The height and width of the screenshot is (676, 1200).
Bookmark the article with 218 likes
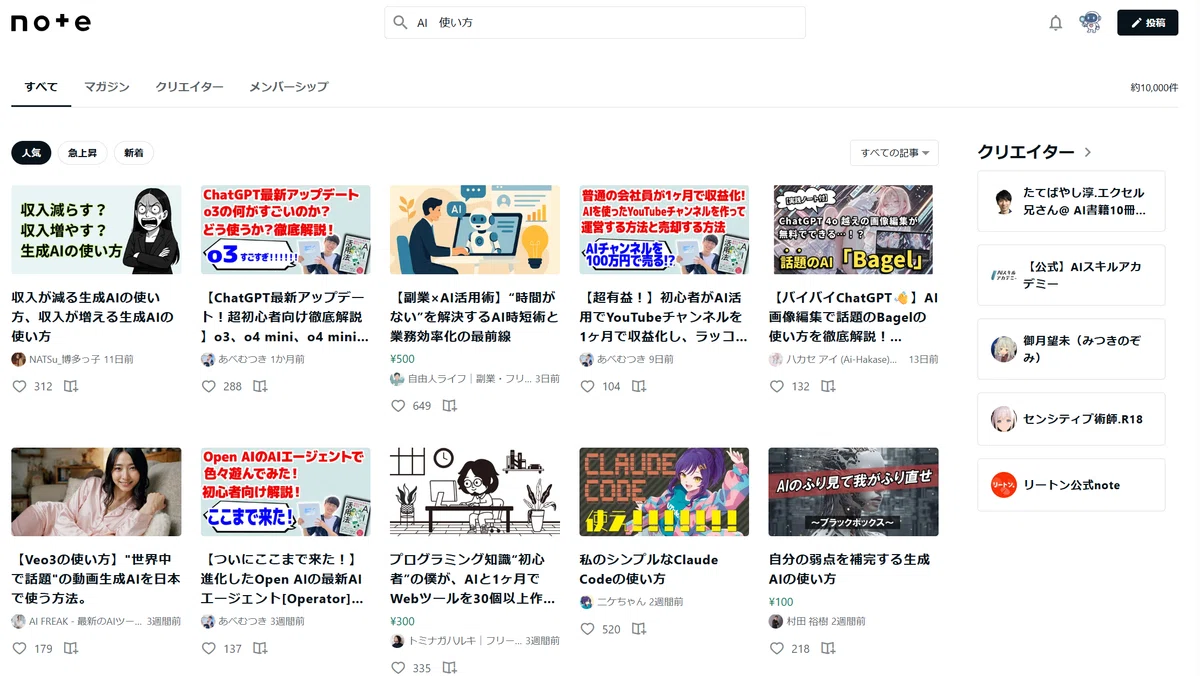[x=828, y=648]
